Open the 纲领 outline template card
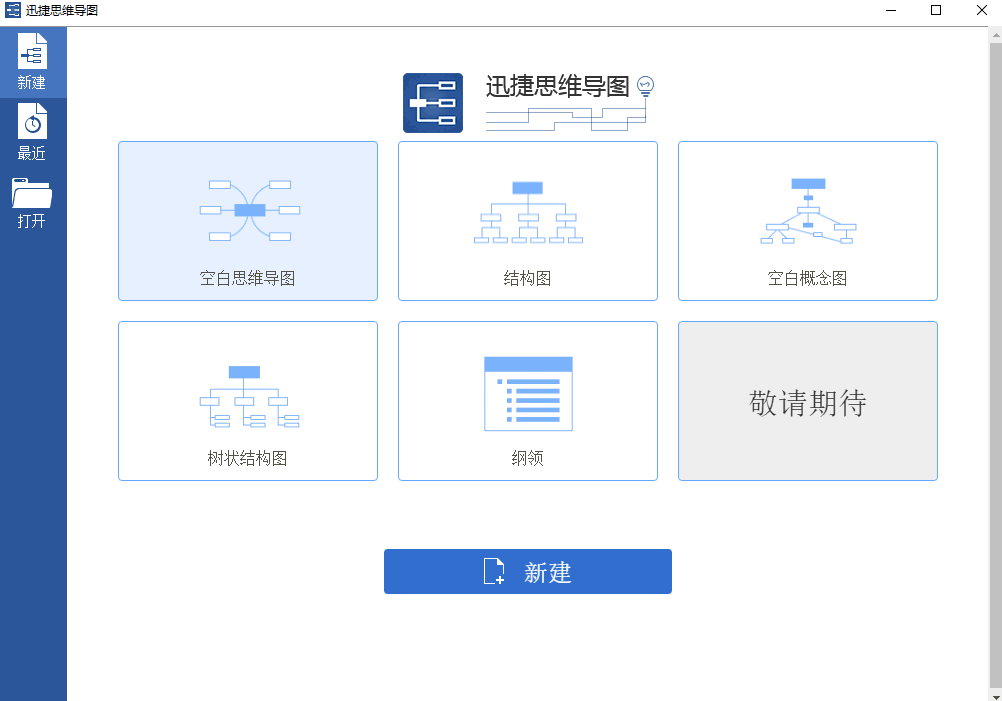 tap(527, 400)
